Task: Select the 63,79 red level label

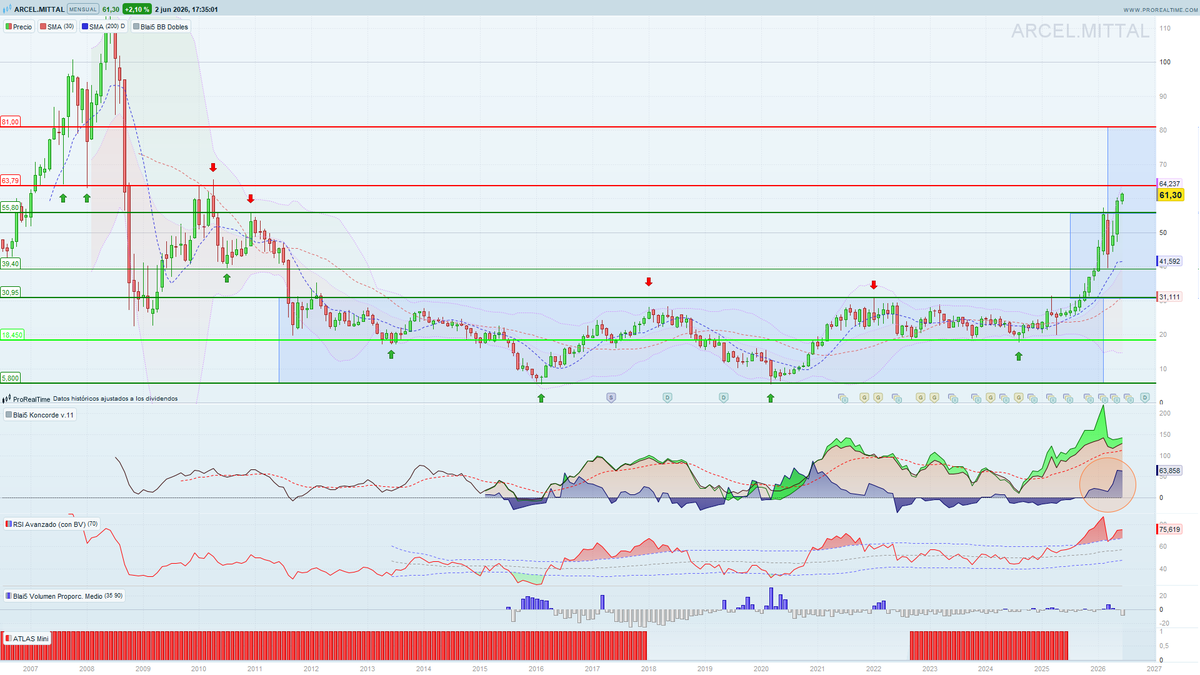Action: coord(10,181)
